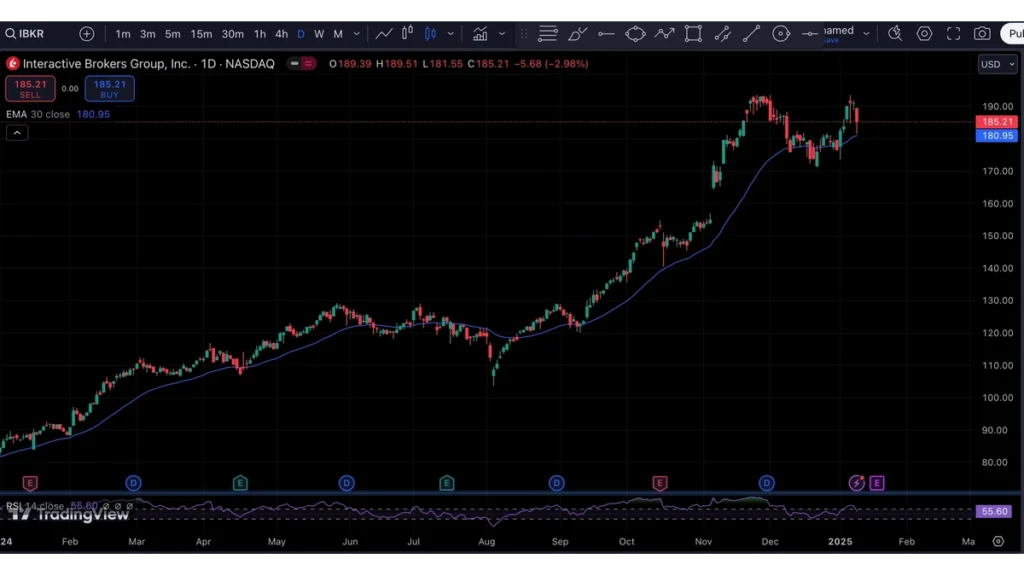Select the 30m timeframe
1024x576 pixels.
click(232, 34)
